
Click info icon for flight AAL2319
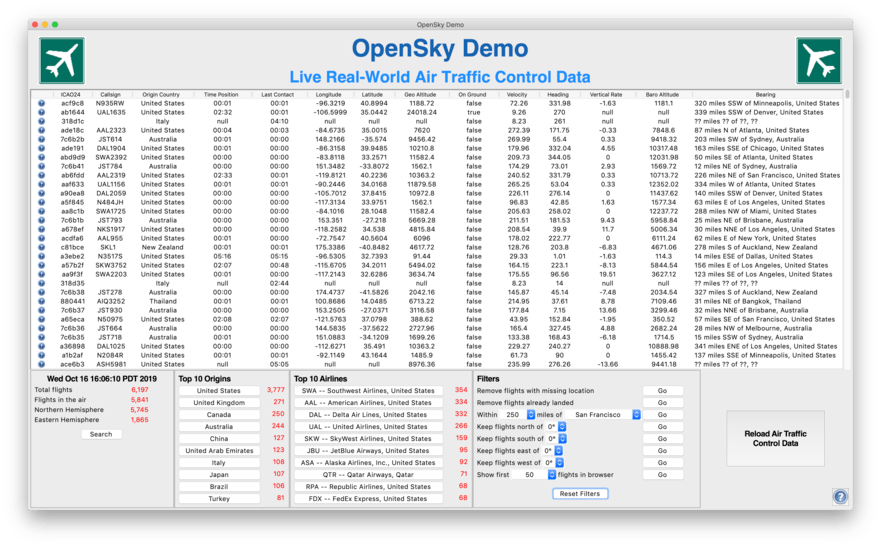click(42, 175)
